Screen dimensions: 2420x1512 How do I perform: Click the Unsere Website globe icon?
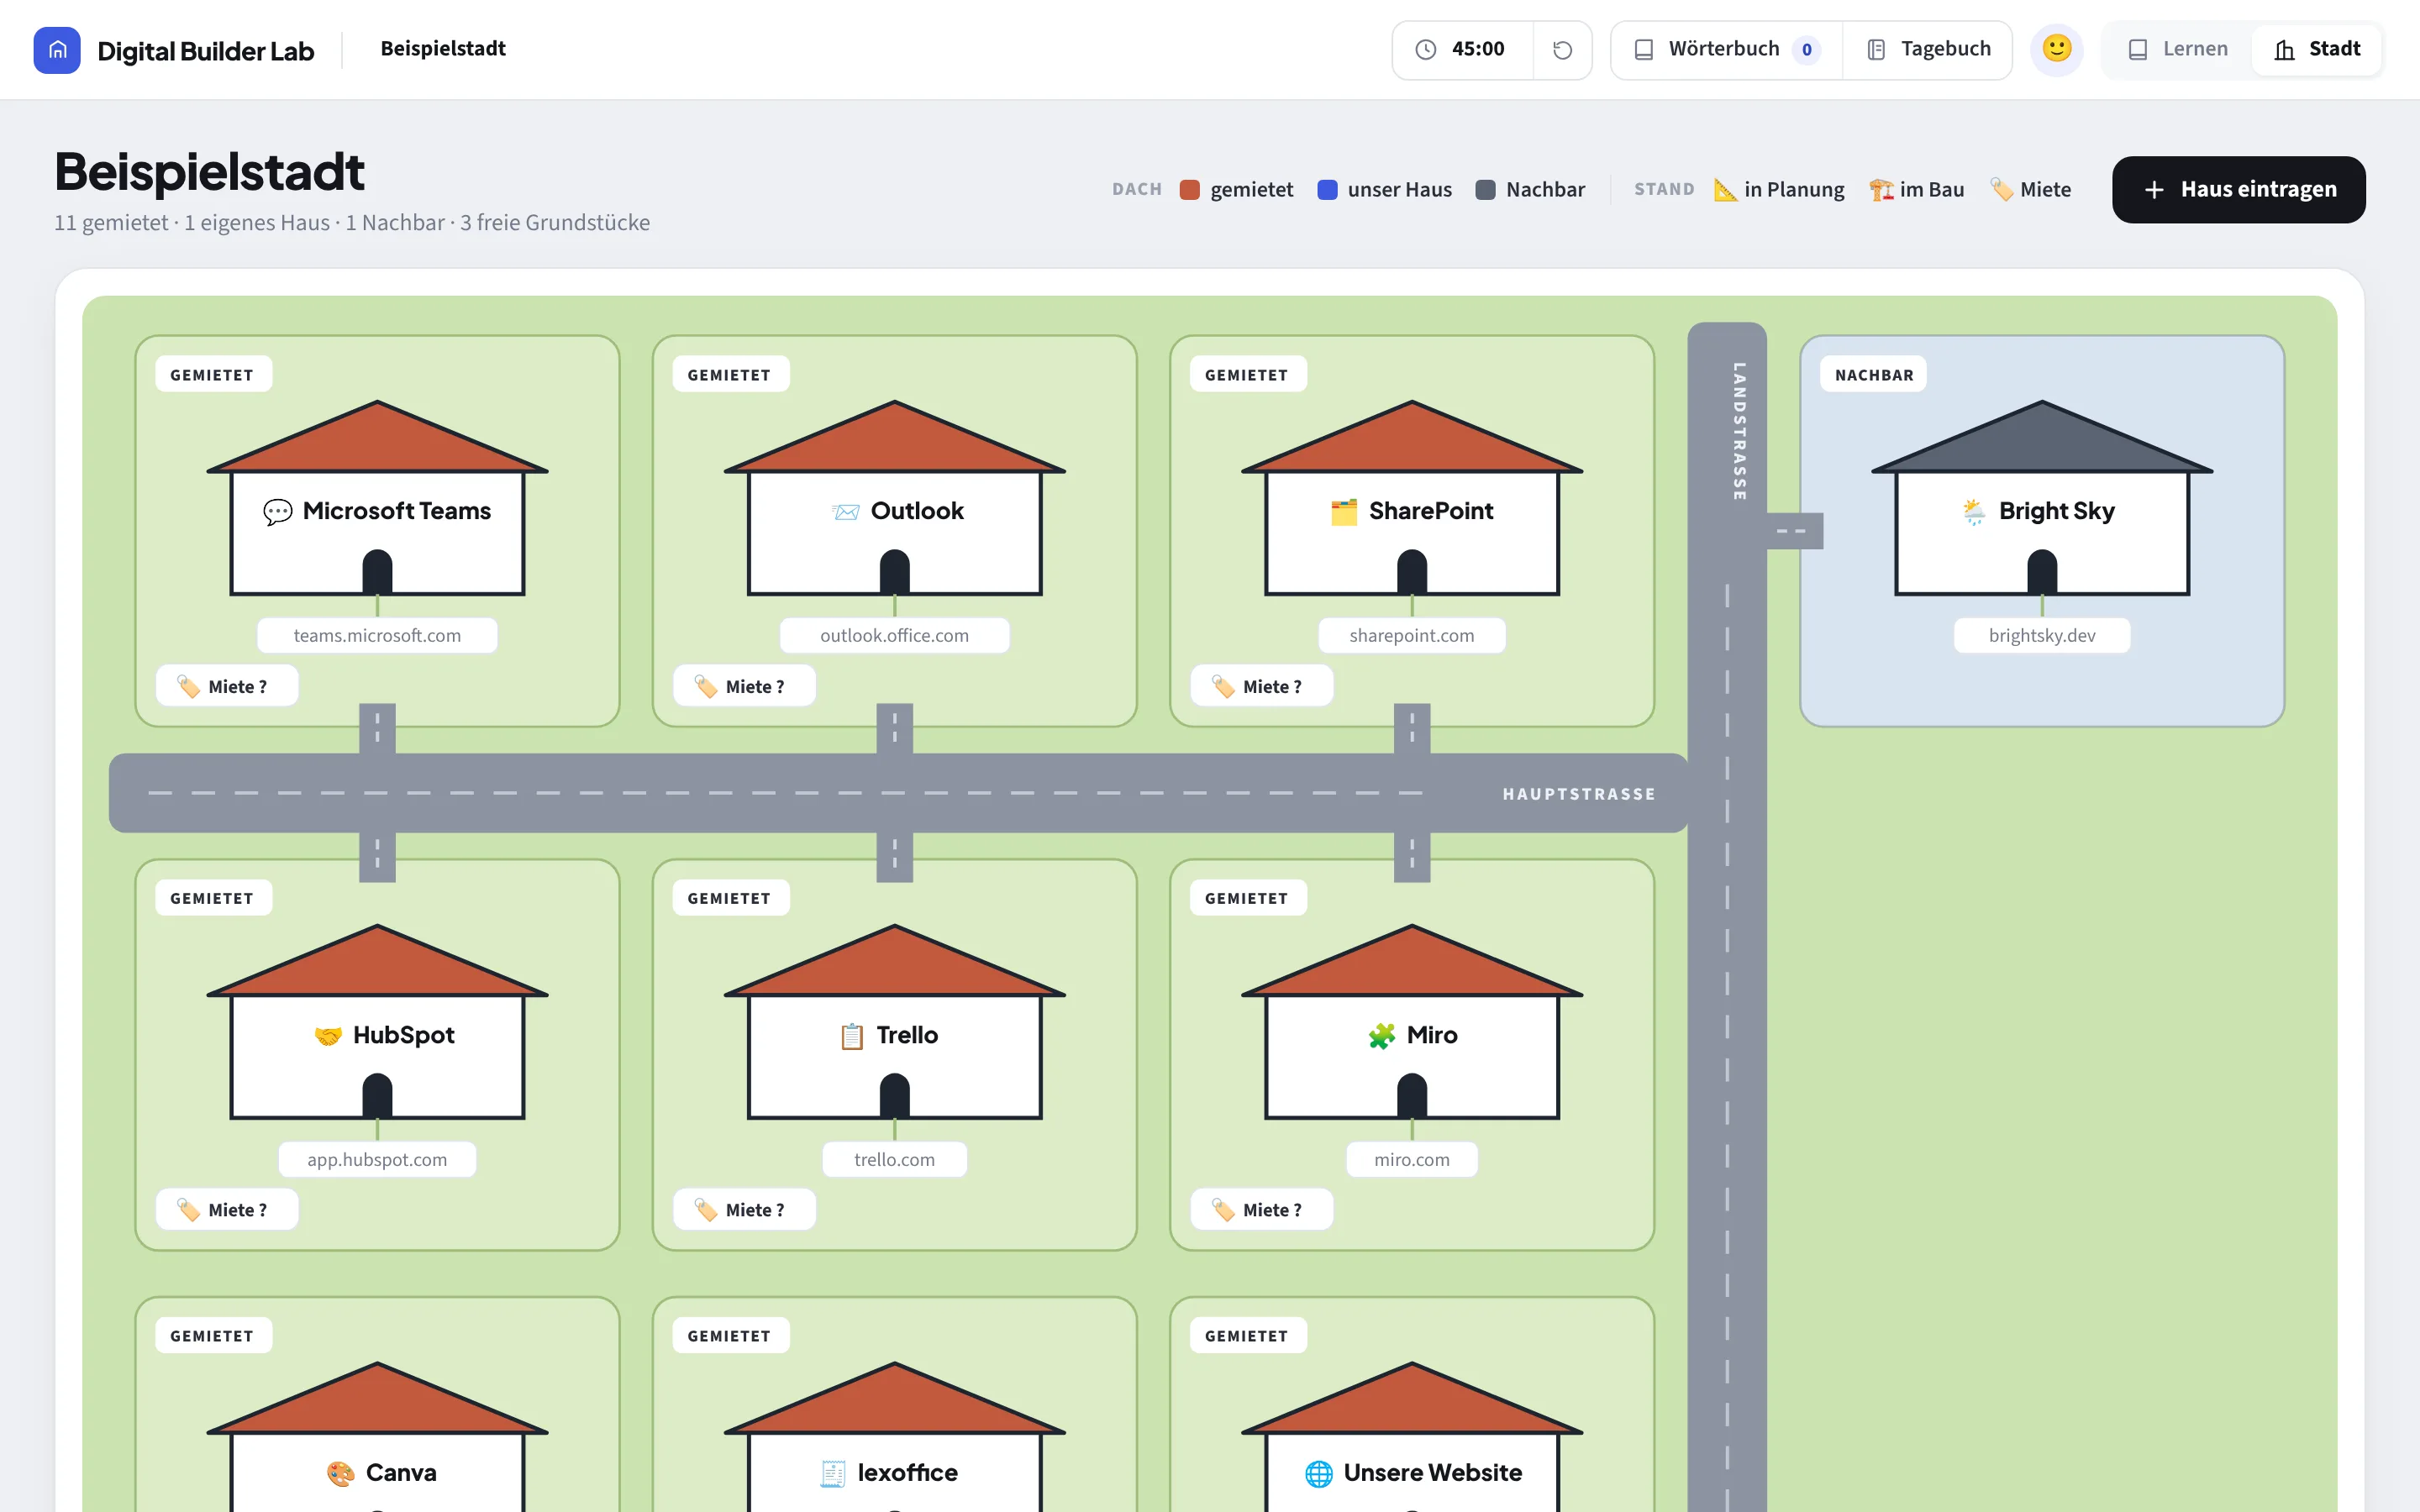pyautogui.click(x=1318, y=1474)
